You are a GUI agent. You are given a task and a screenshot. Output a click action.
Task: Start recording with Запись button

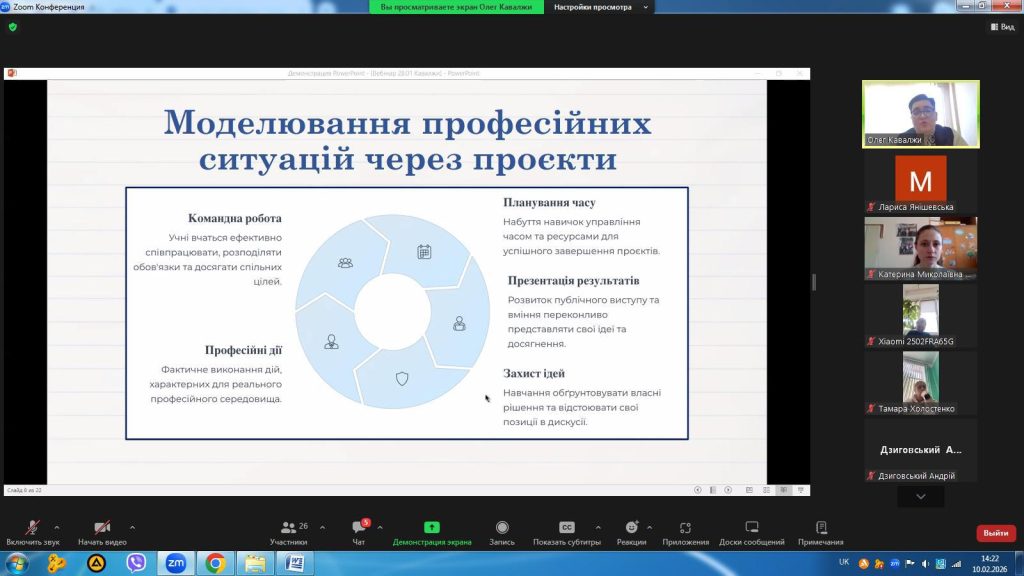[x=502, y=528]
